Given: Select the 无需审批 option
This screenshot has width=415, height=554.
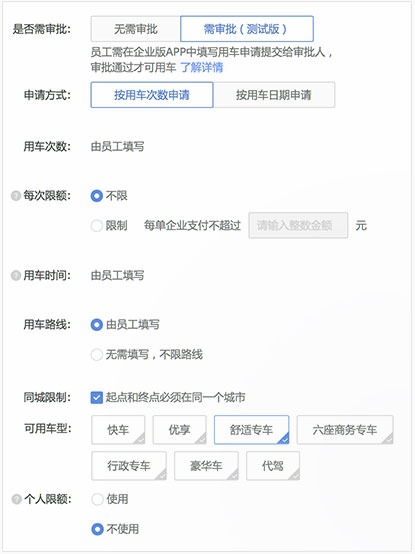Looking at the screenshot, I should pyautogui.click(x=136, y=29).
